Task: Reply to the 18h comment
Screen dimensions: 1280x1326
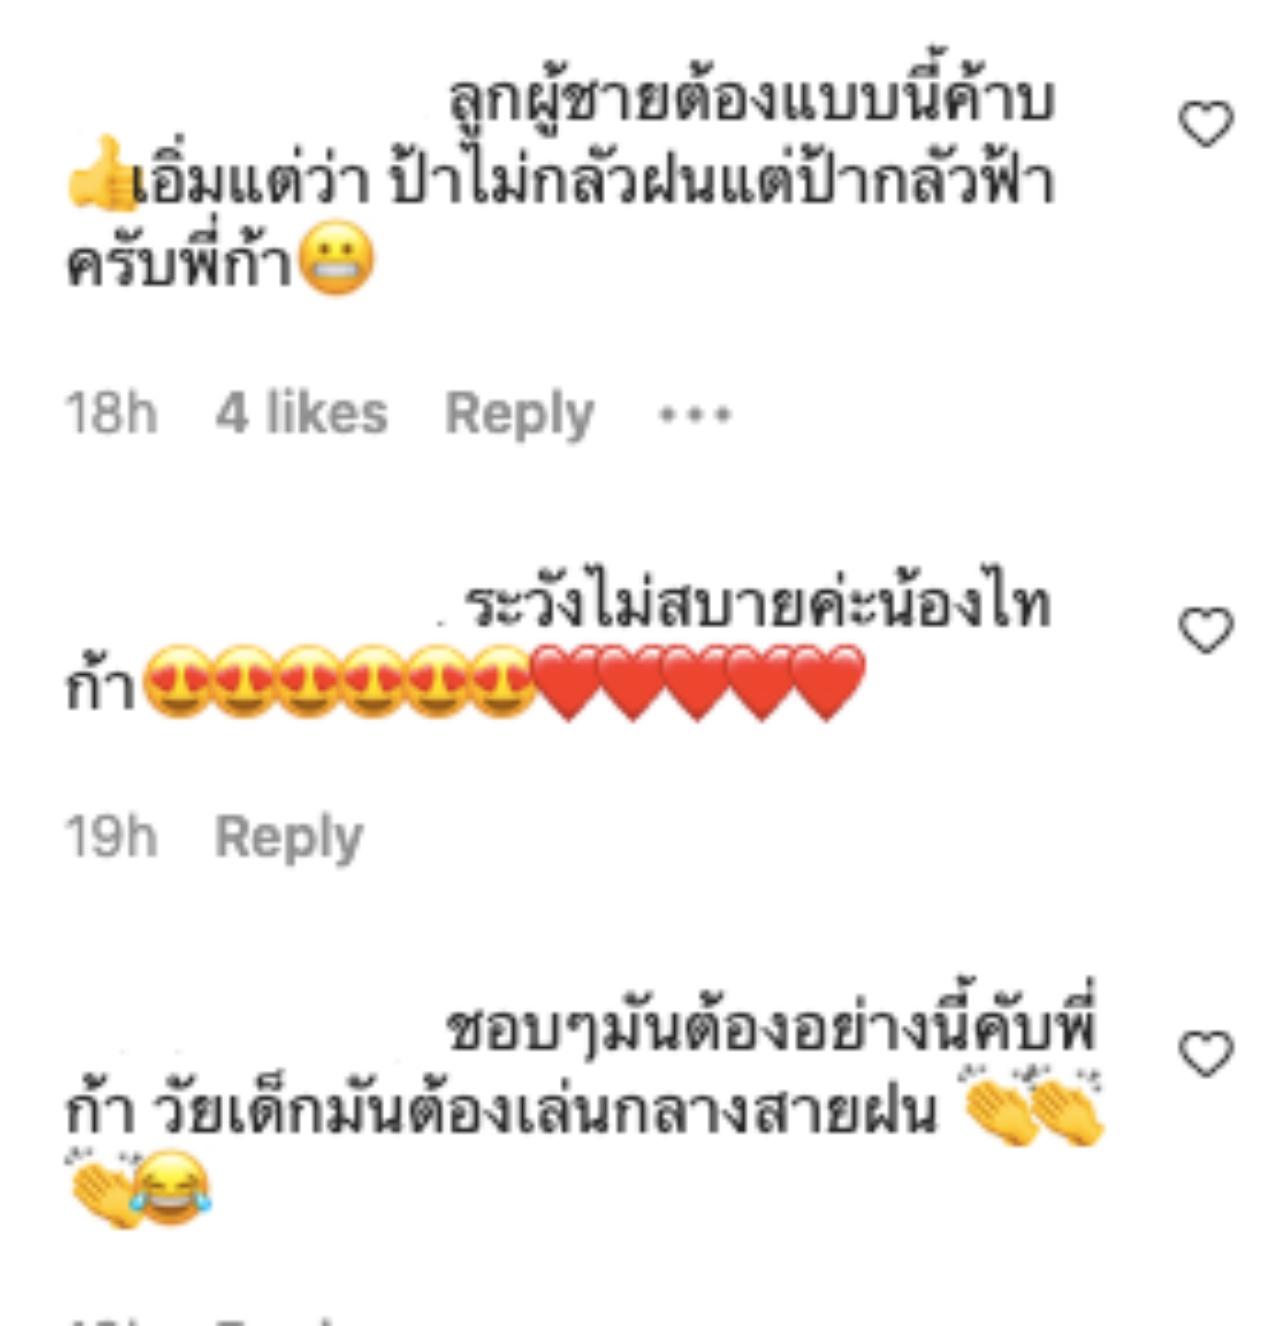Action: 519,414
